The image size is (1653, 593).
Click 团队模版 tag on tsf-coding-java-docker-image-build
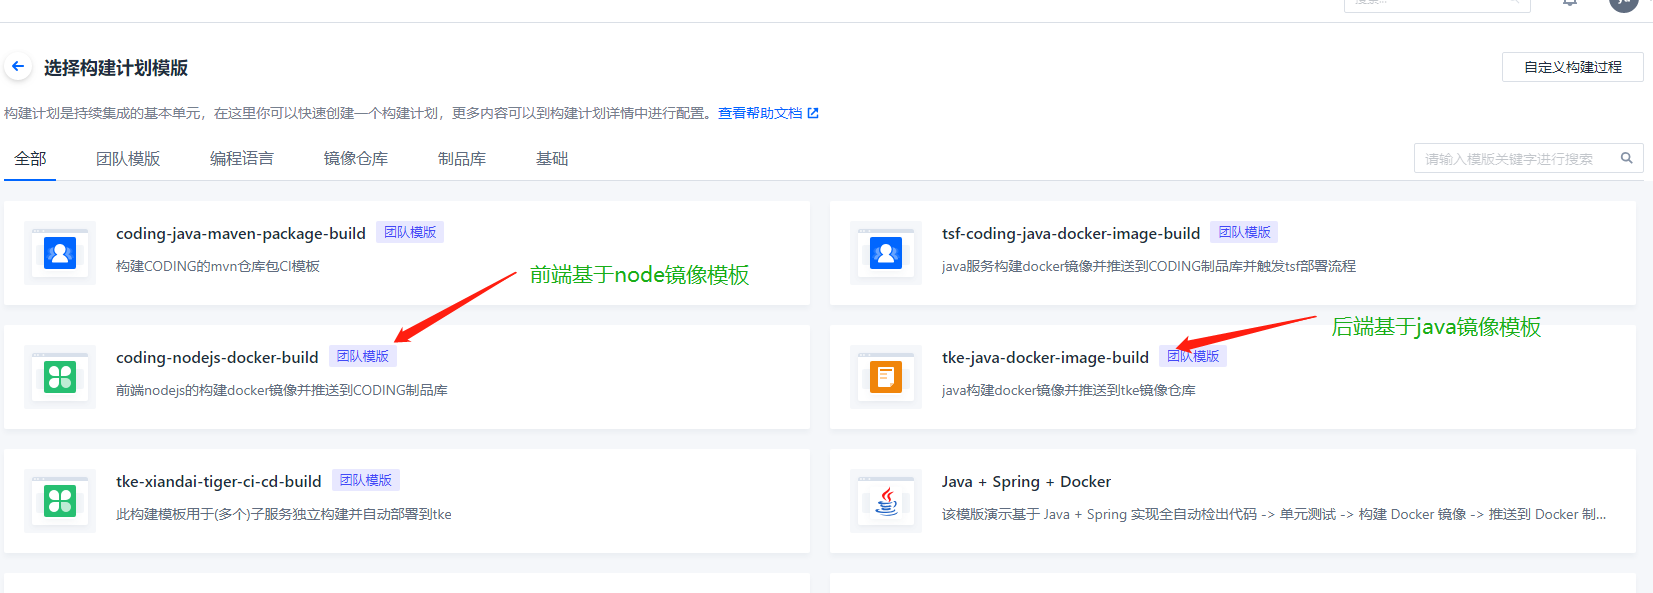coord(1244,232)
